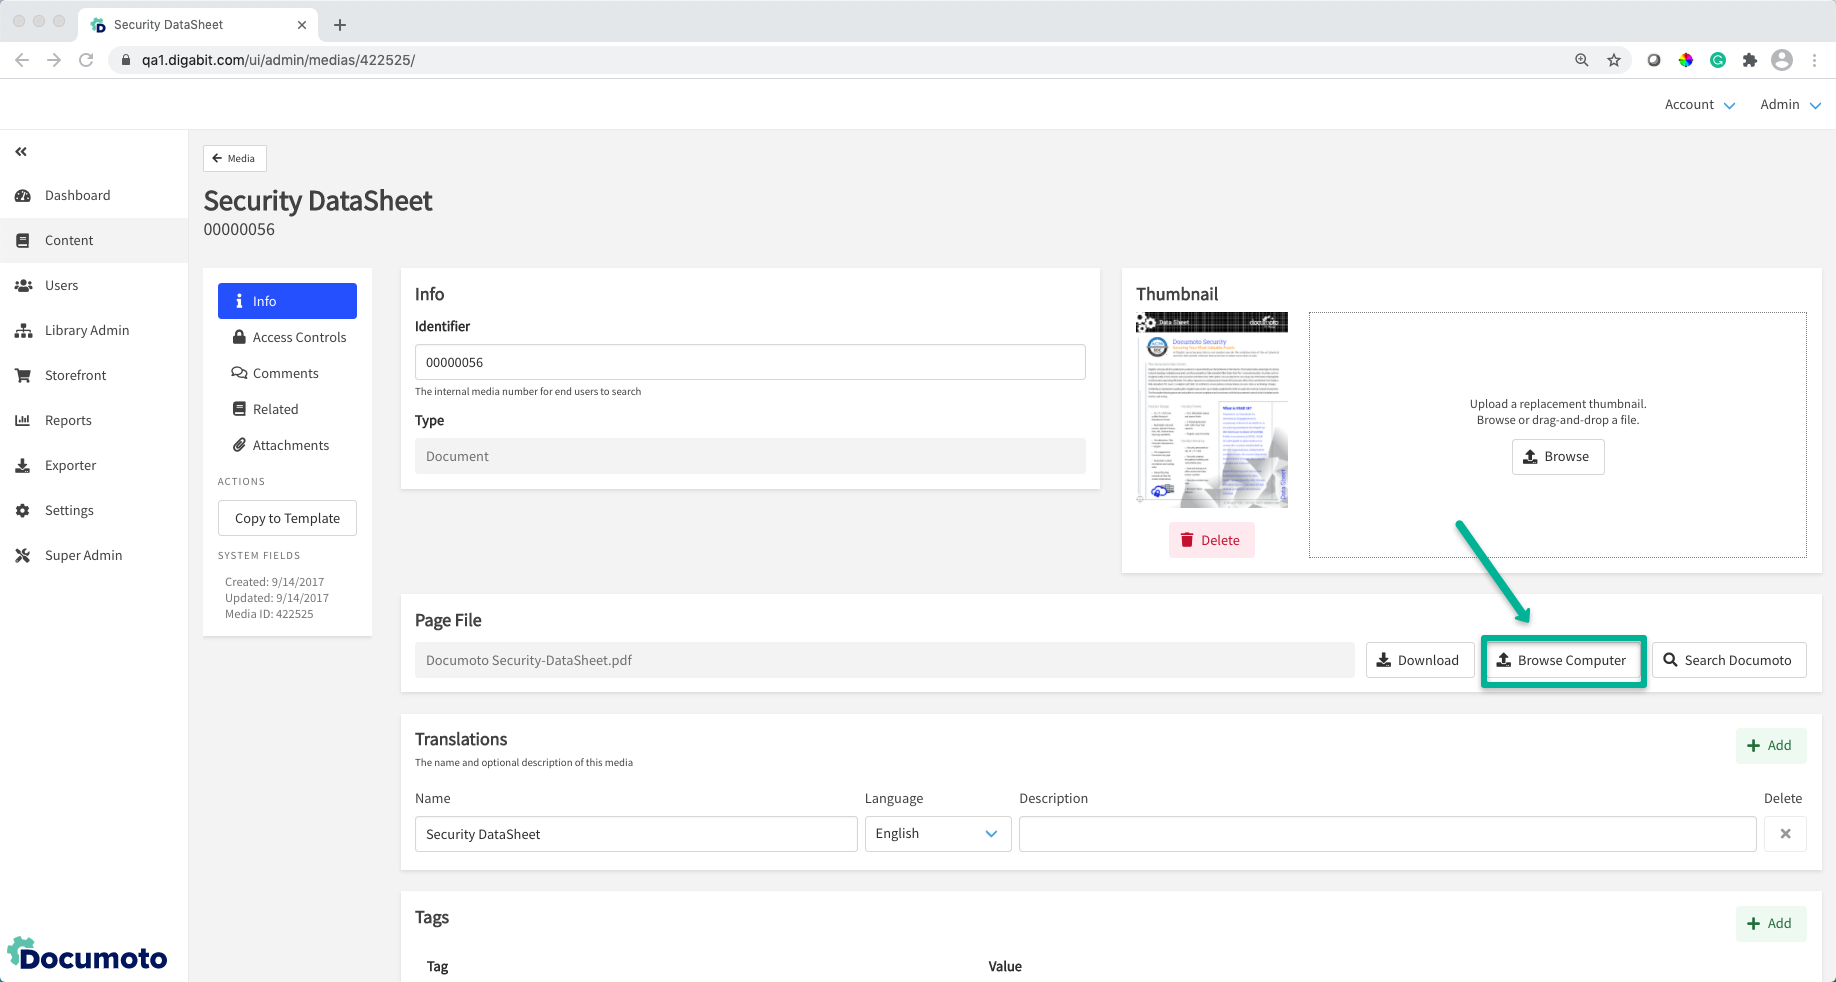
Task: Expand the Admin dropdown menu
Action: coord(1790,105)
